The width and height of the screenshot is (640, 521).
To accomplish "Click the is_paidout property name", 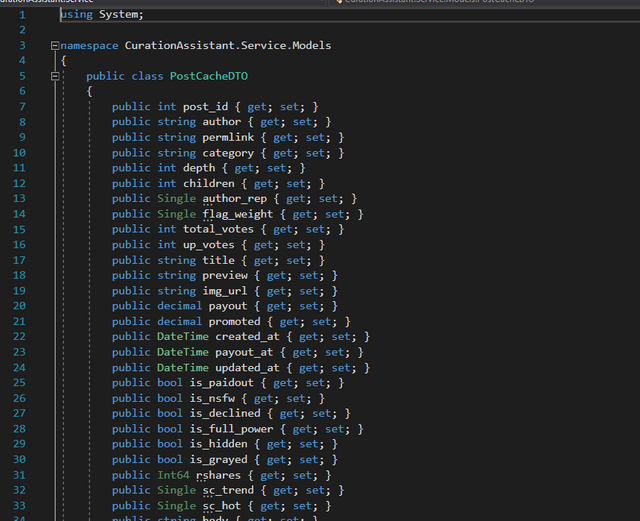I will point(222,383).
